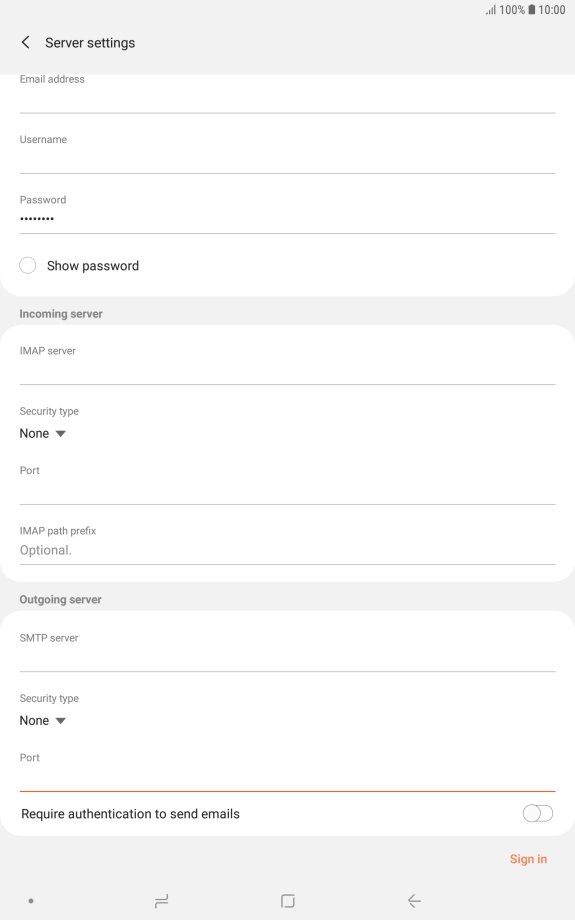575x920 pixels.
Task: Tap the battery icon in status bar
Action: [532, 9]
